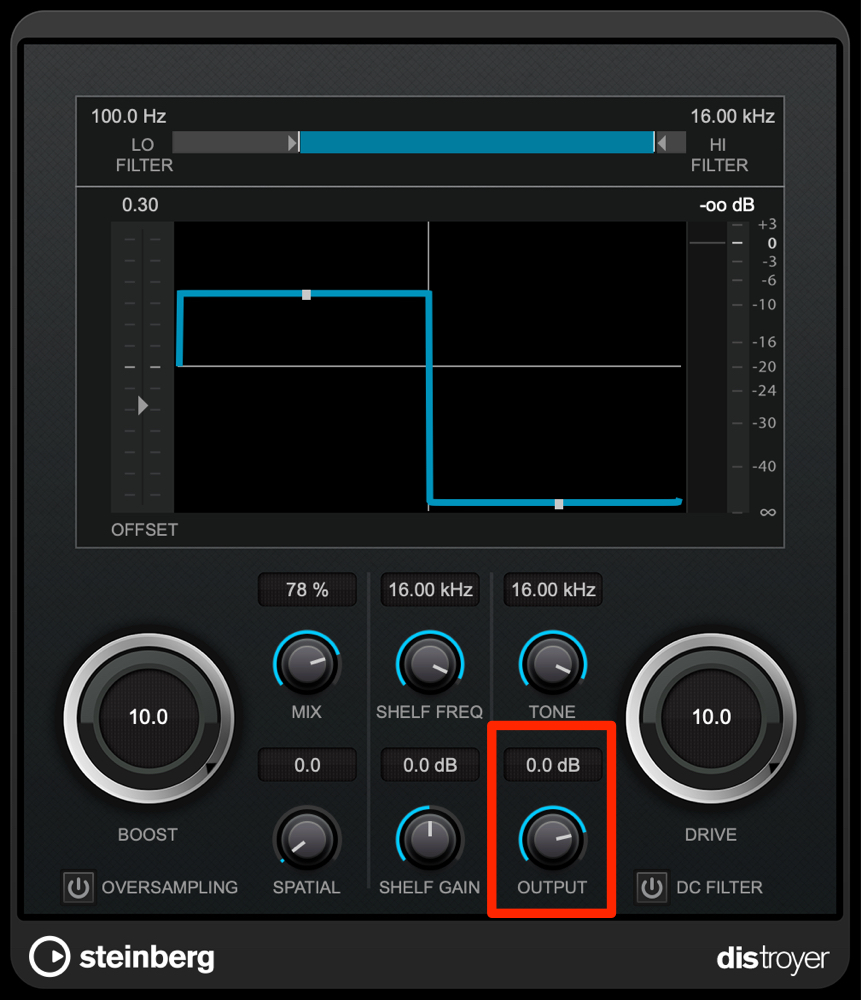Click the Steinberg logo icon
The width and height of the screenshot is (862, 1000).
pyautogui.click(x=50, y=957)
